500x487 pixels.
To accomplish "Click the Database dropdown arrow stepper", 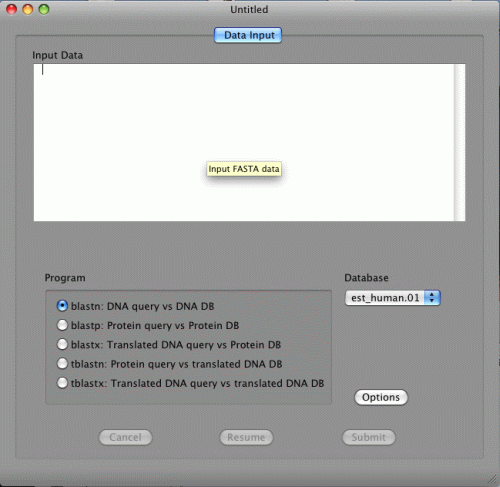I will [432, 298].
